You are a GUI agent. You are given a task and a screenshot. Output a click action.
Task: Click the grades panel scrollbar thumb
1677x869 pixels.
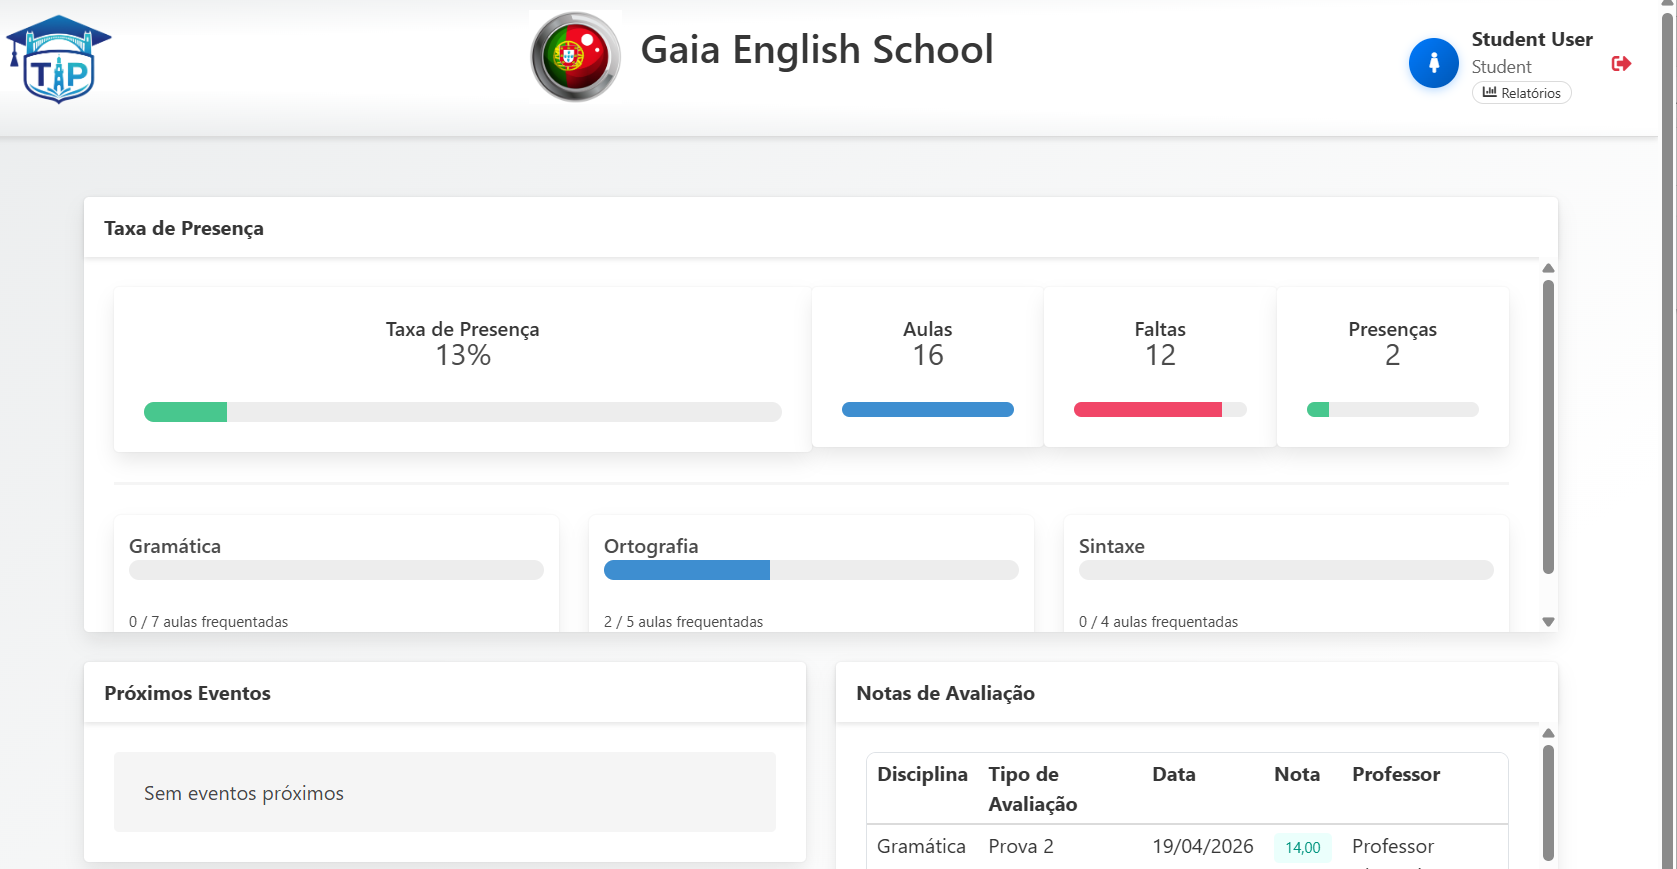coord(1548,802)
